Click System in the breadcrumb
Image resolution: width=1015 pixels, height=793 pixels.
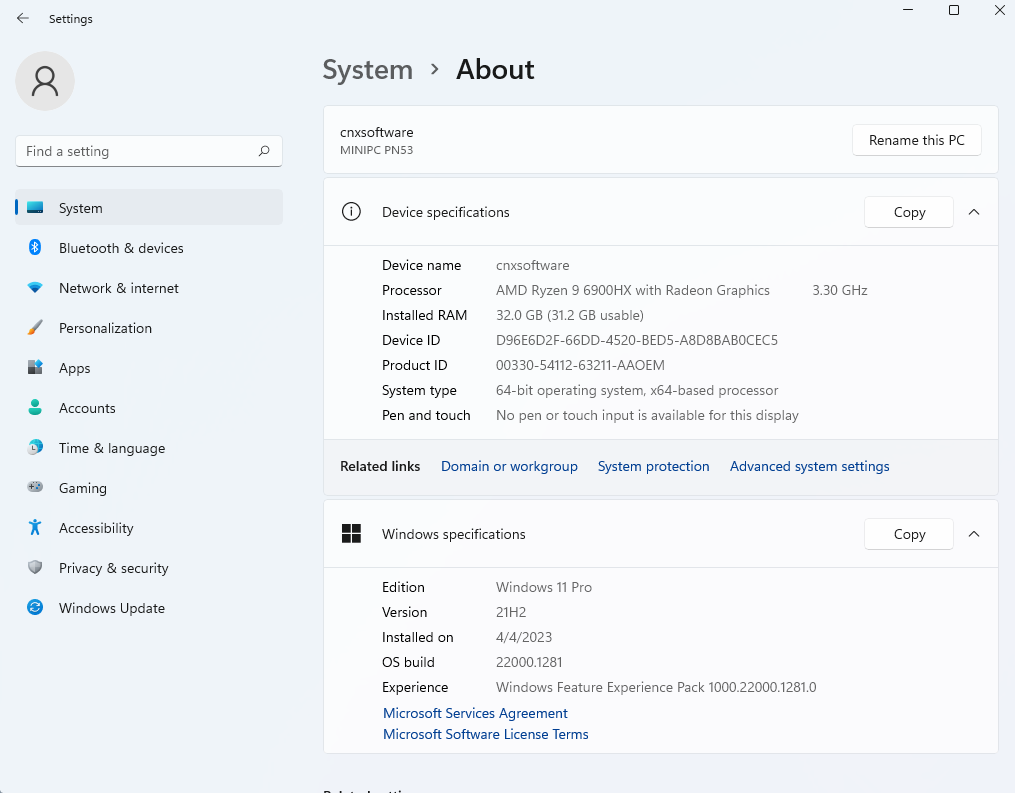click(368, 70)
